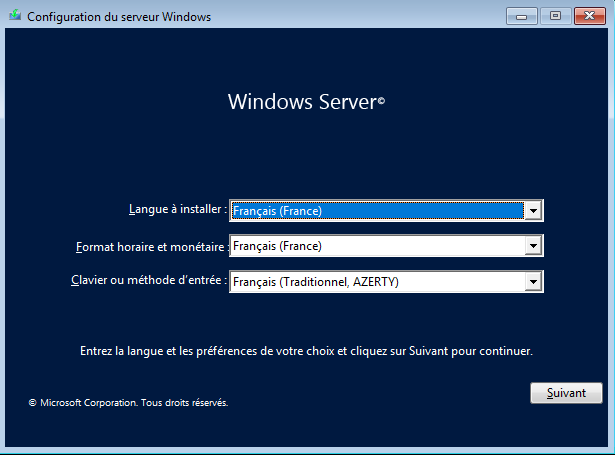Viewport: 615px width, 455px height.
Task: Click the Format horaire et monétaire value field
Action: click(378, 246)
